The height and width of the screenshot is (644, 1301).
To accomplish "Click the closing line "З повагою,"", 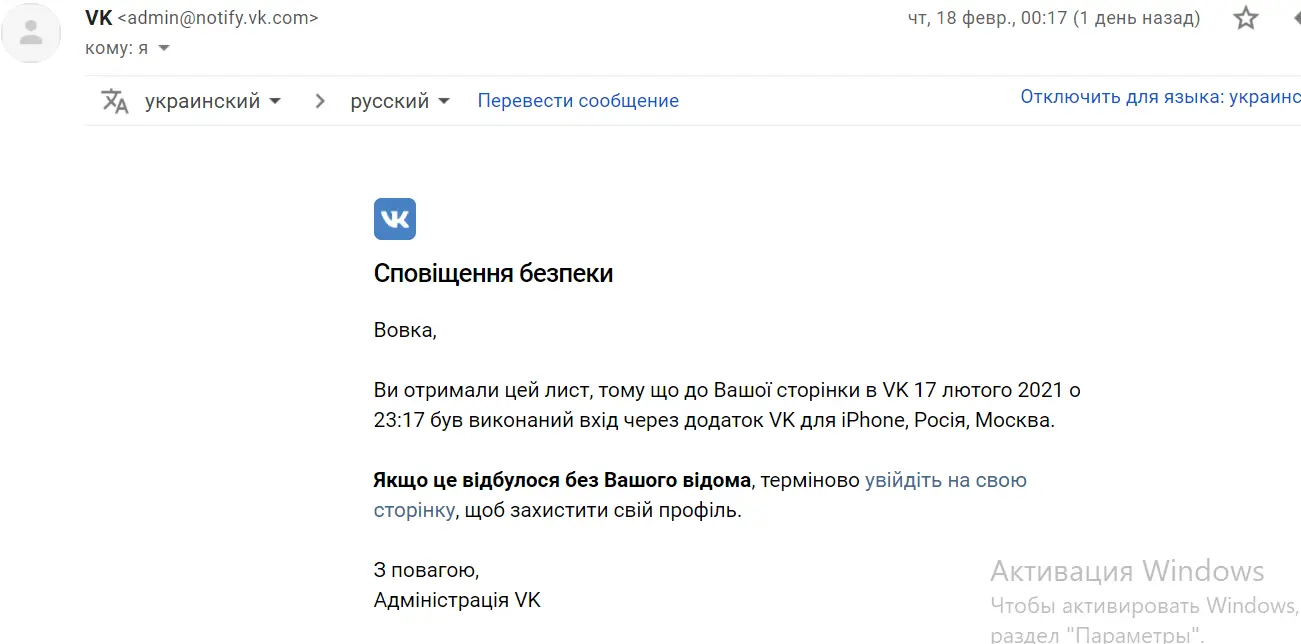I will click(x=426, y=570).
